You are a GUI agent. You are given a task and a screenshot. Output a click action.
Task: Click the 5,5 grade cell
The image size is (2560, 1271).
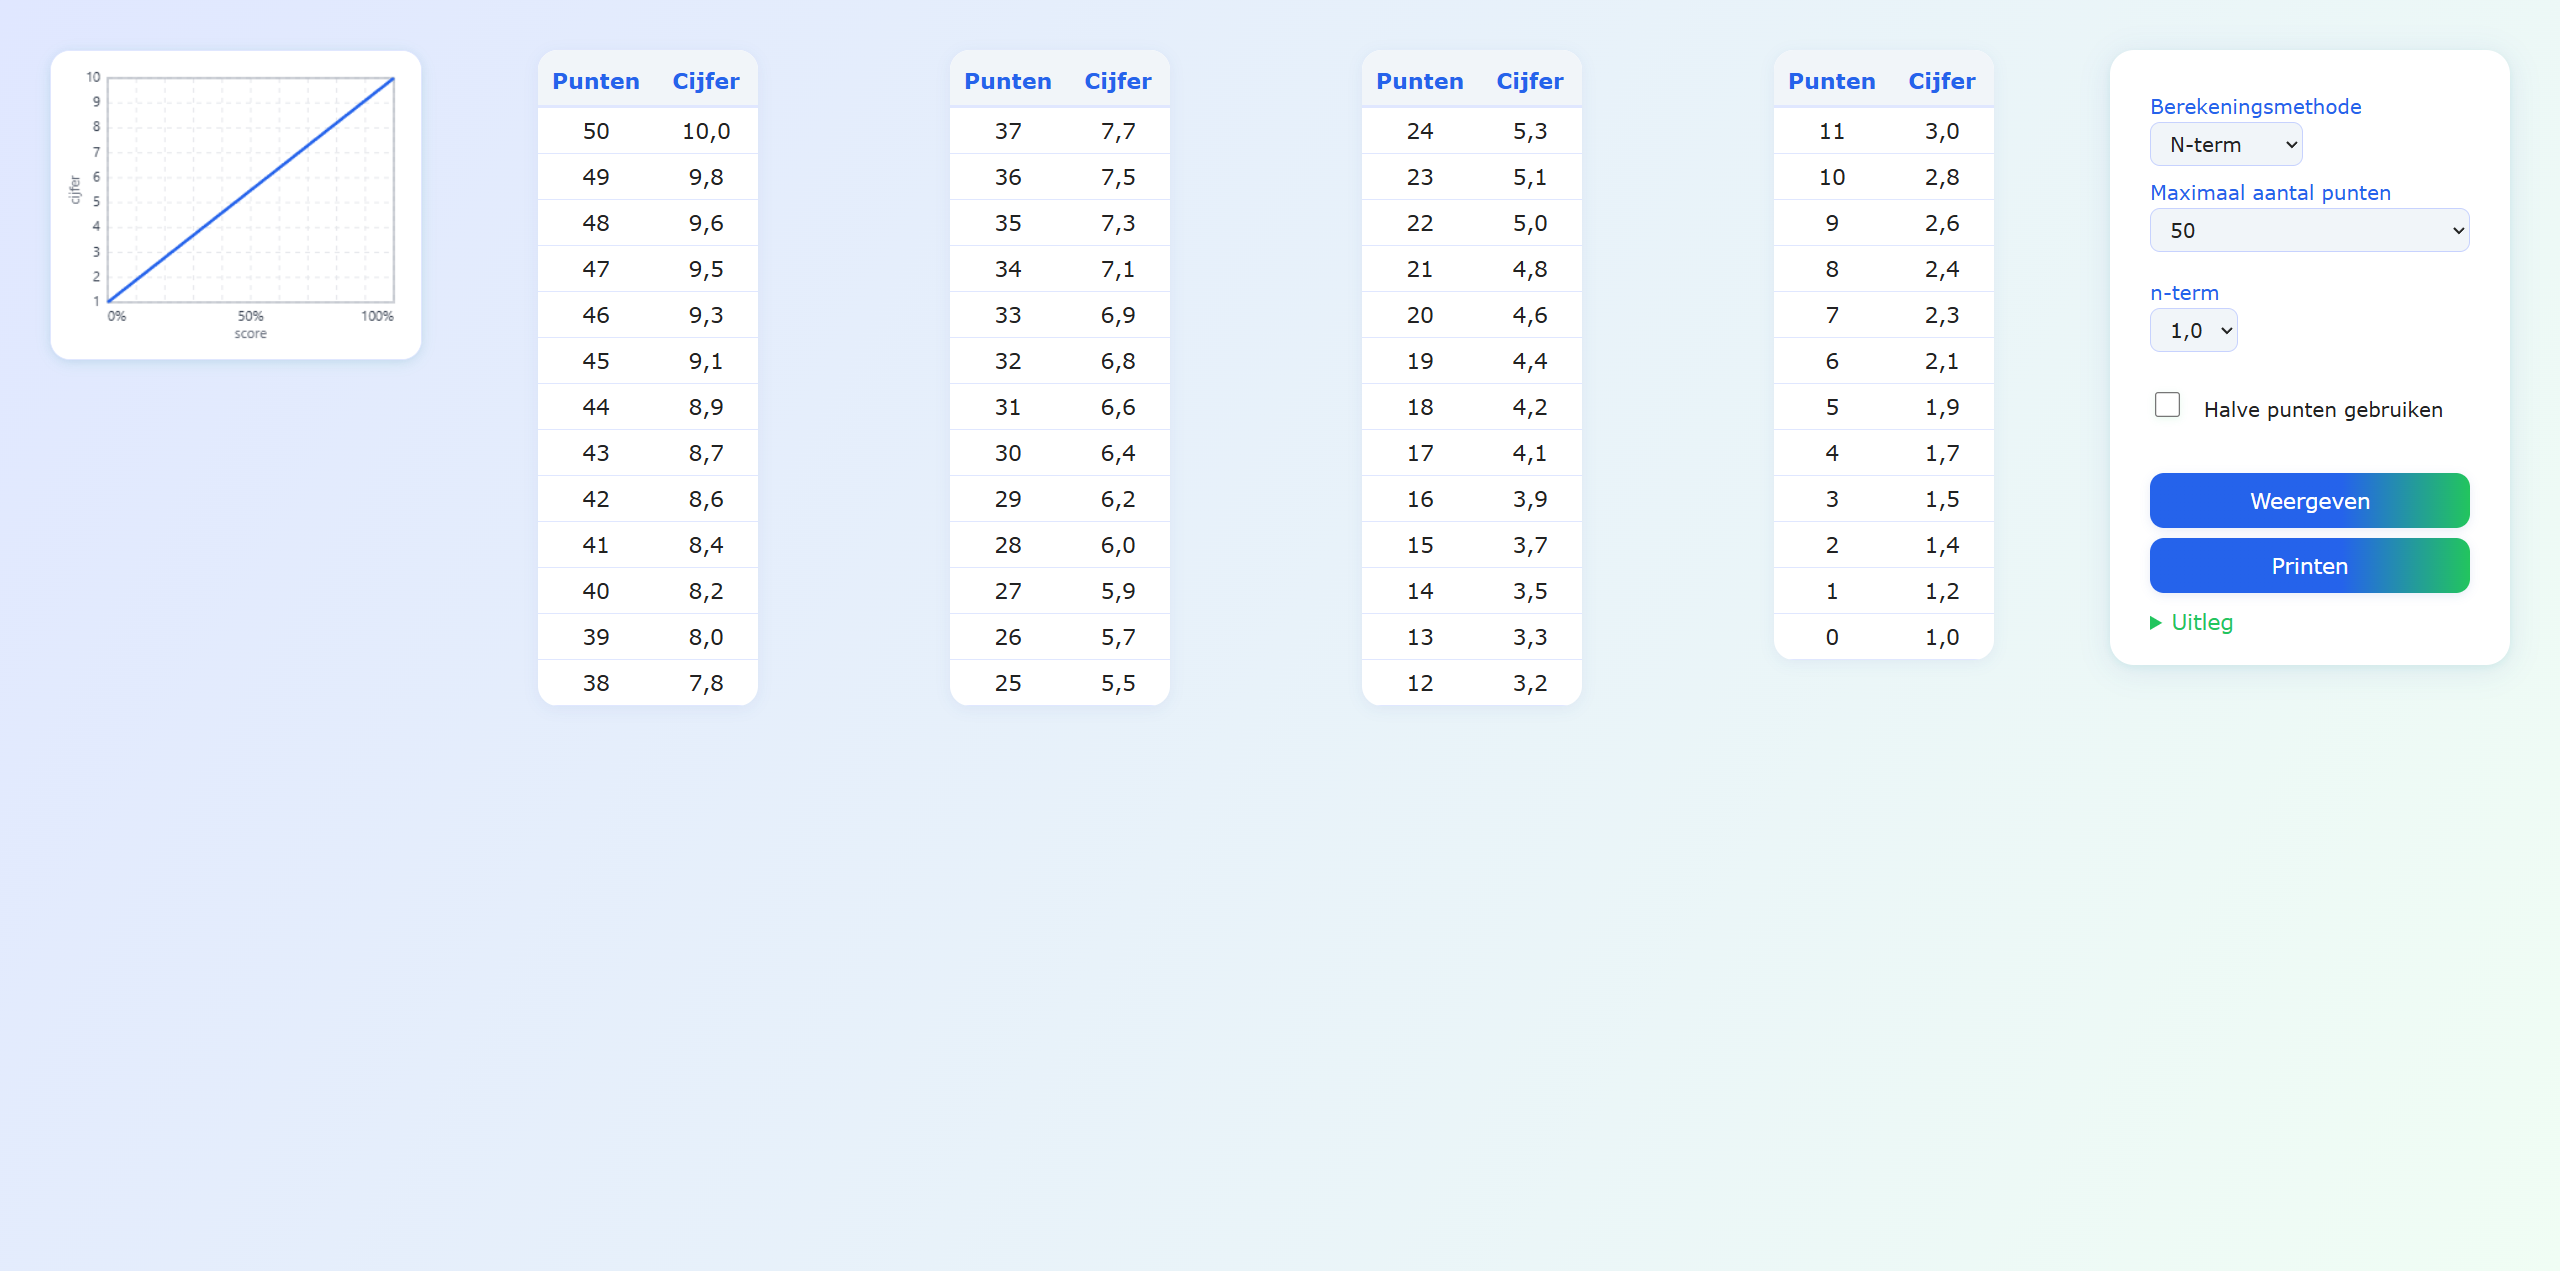pyautogui.click(x=1117, y=683)
